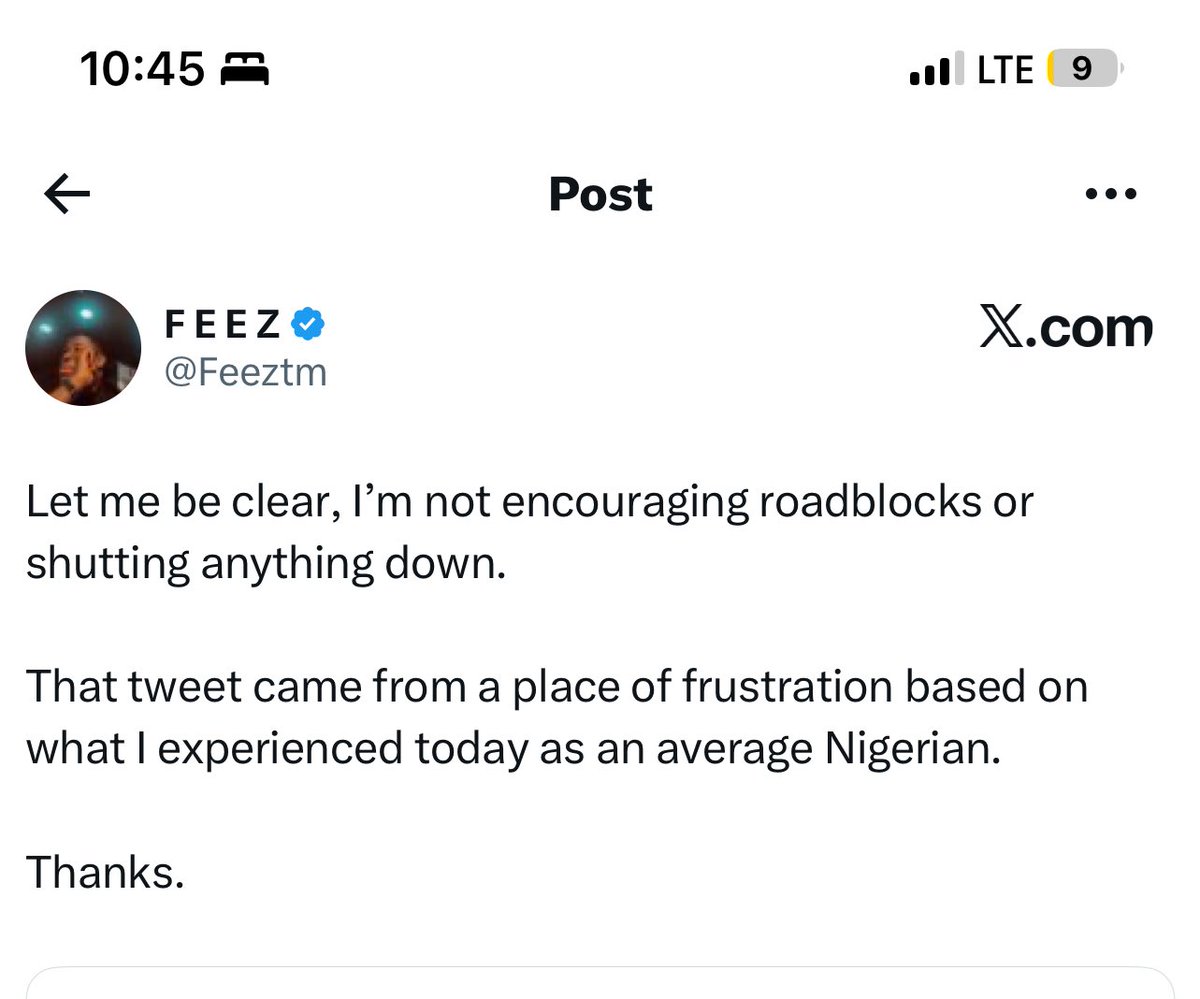Open profile via FEEZ display name
The width and height of the screenshot is (1200, 999).
pos(222,324)
